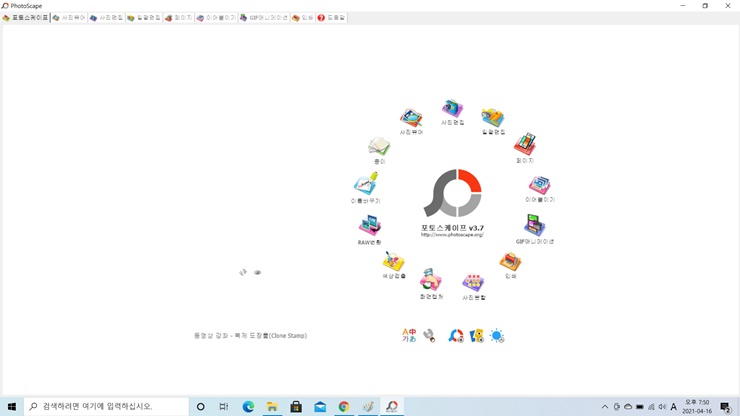This screenshot has width=740, height=416.
Task: Start the 화면캡쳐 screen capture icon
Action: click(431, 283)
